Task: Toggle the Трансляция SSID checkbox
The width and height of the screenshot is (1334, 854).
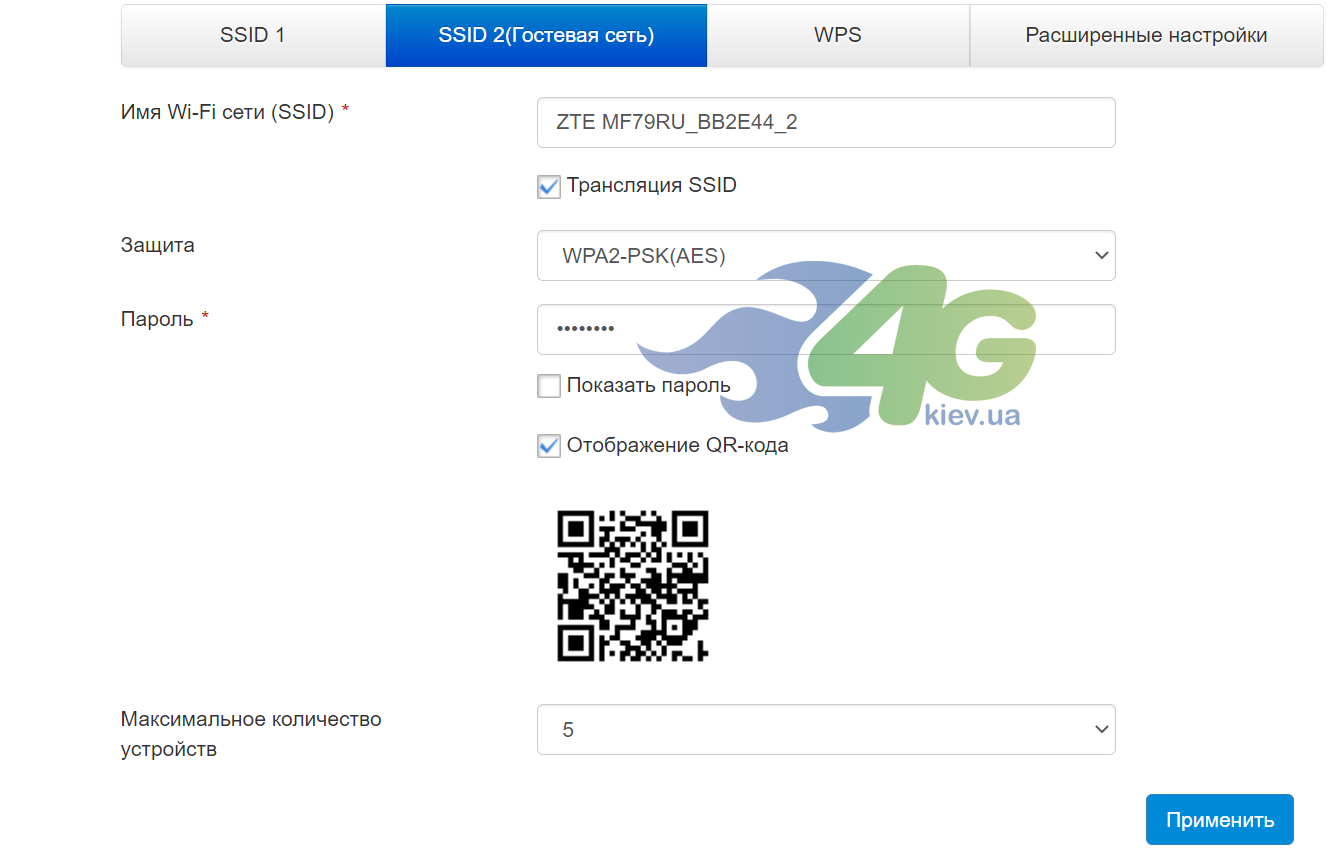Action: [x=549, y=186]
